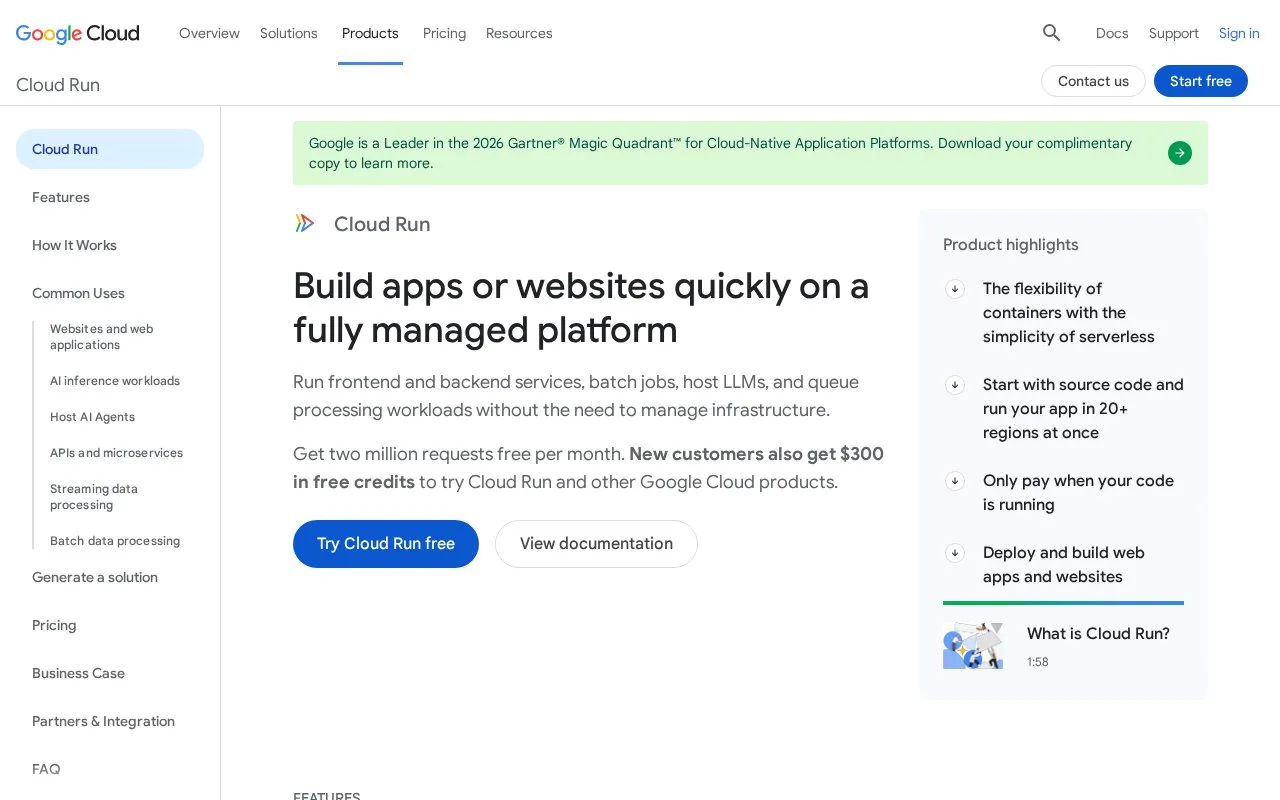Viewport: 1280px width, 800px height.
Task: Click the 'What is Cloud Run?' video title
Action: [x=1098, y=633]
